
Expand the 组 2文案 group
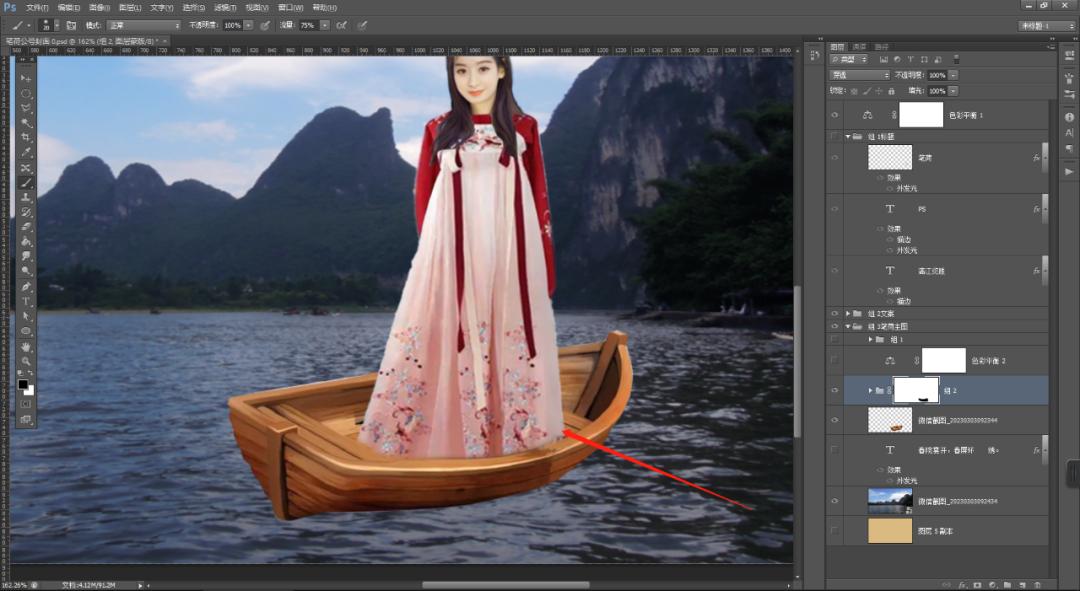pyautogui.click(x=848, y=313)
